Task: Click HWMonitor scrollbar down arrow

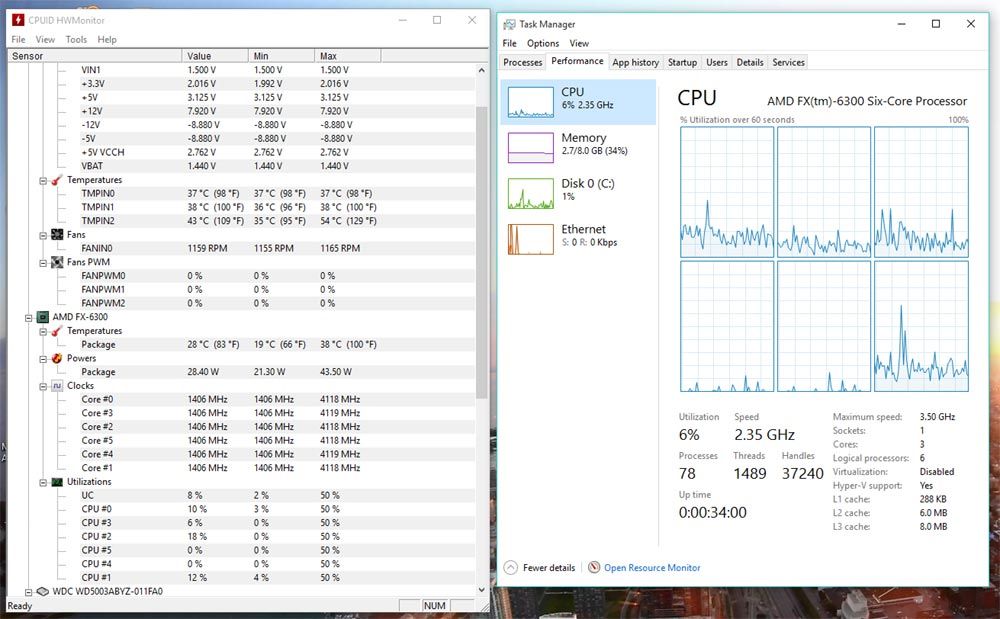Action: (482, 590)
